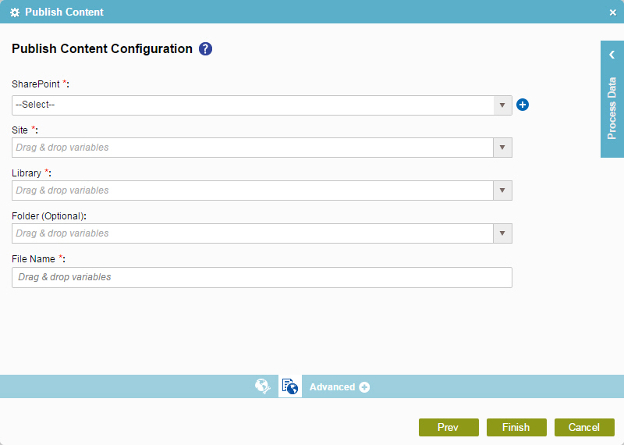This screenshot has height=445, width=624.
Task: Close the Publish Content dialog
Action: point(613,13)
